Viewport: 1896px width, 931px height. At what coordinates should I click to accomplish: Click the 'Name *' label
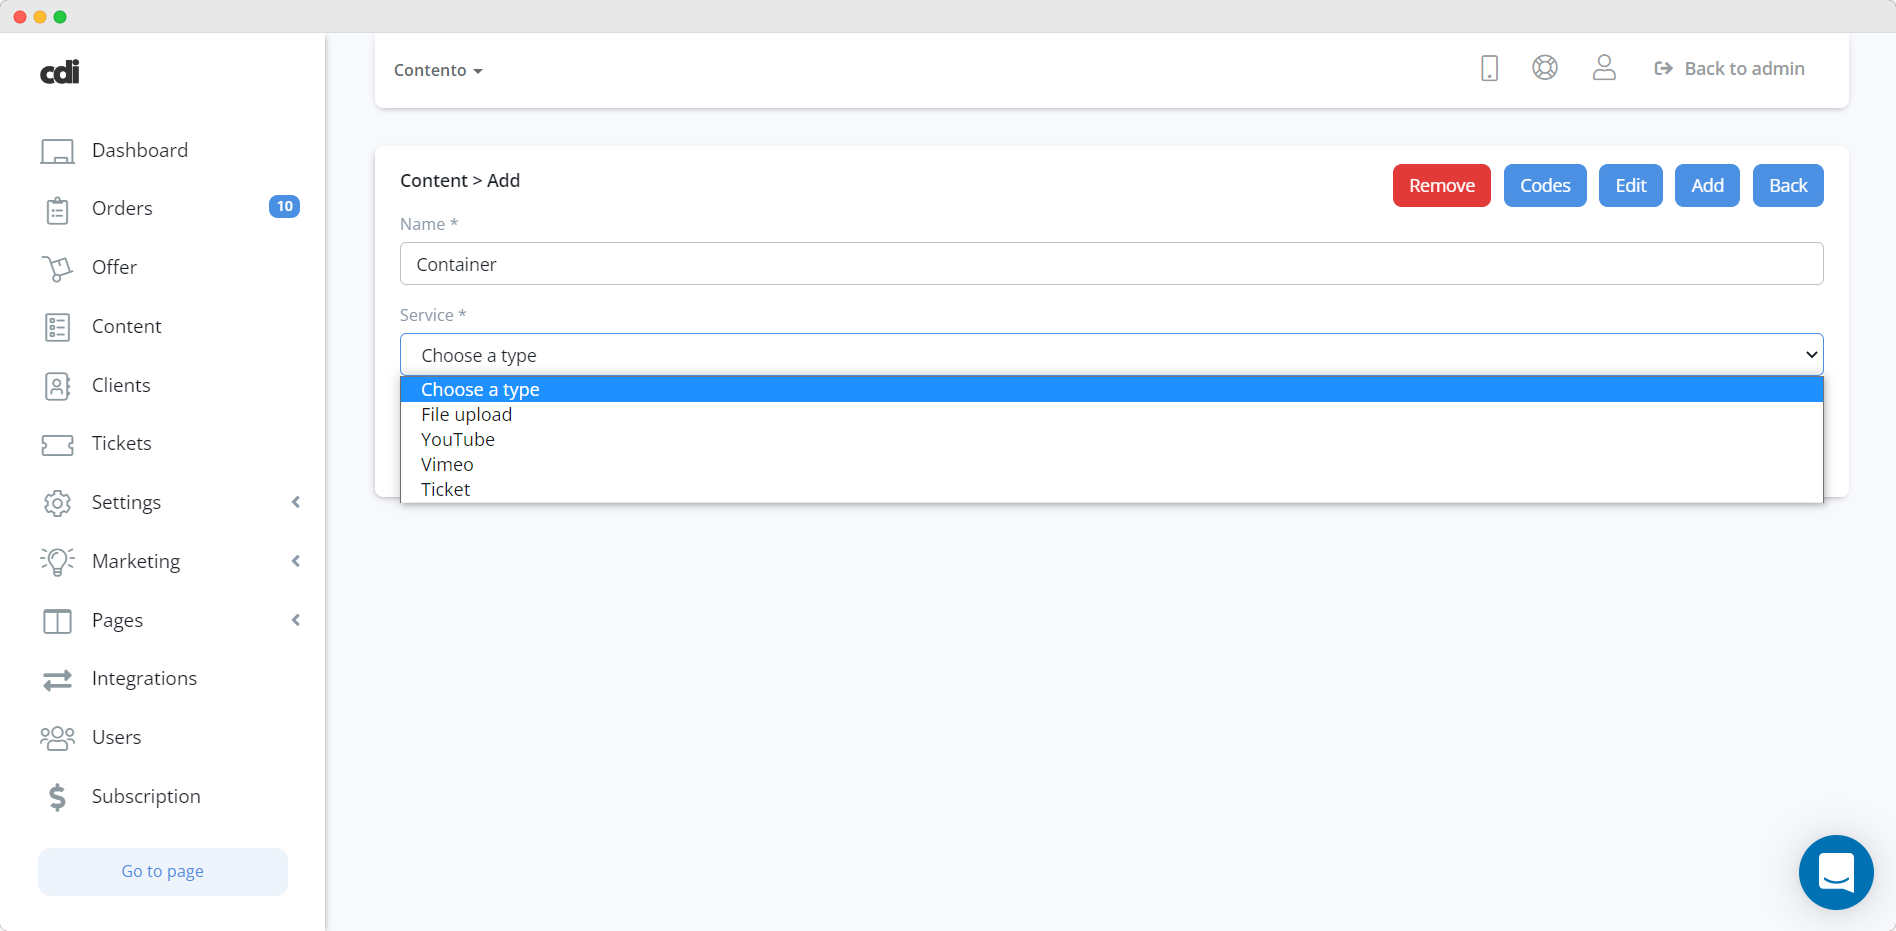pos(429,224)
